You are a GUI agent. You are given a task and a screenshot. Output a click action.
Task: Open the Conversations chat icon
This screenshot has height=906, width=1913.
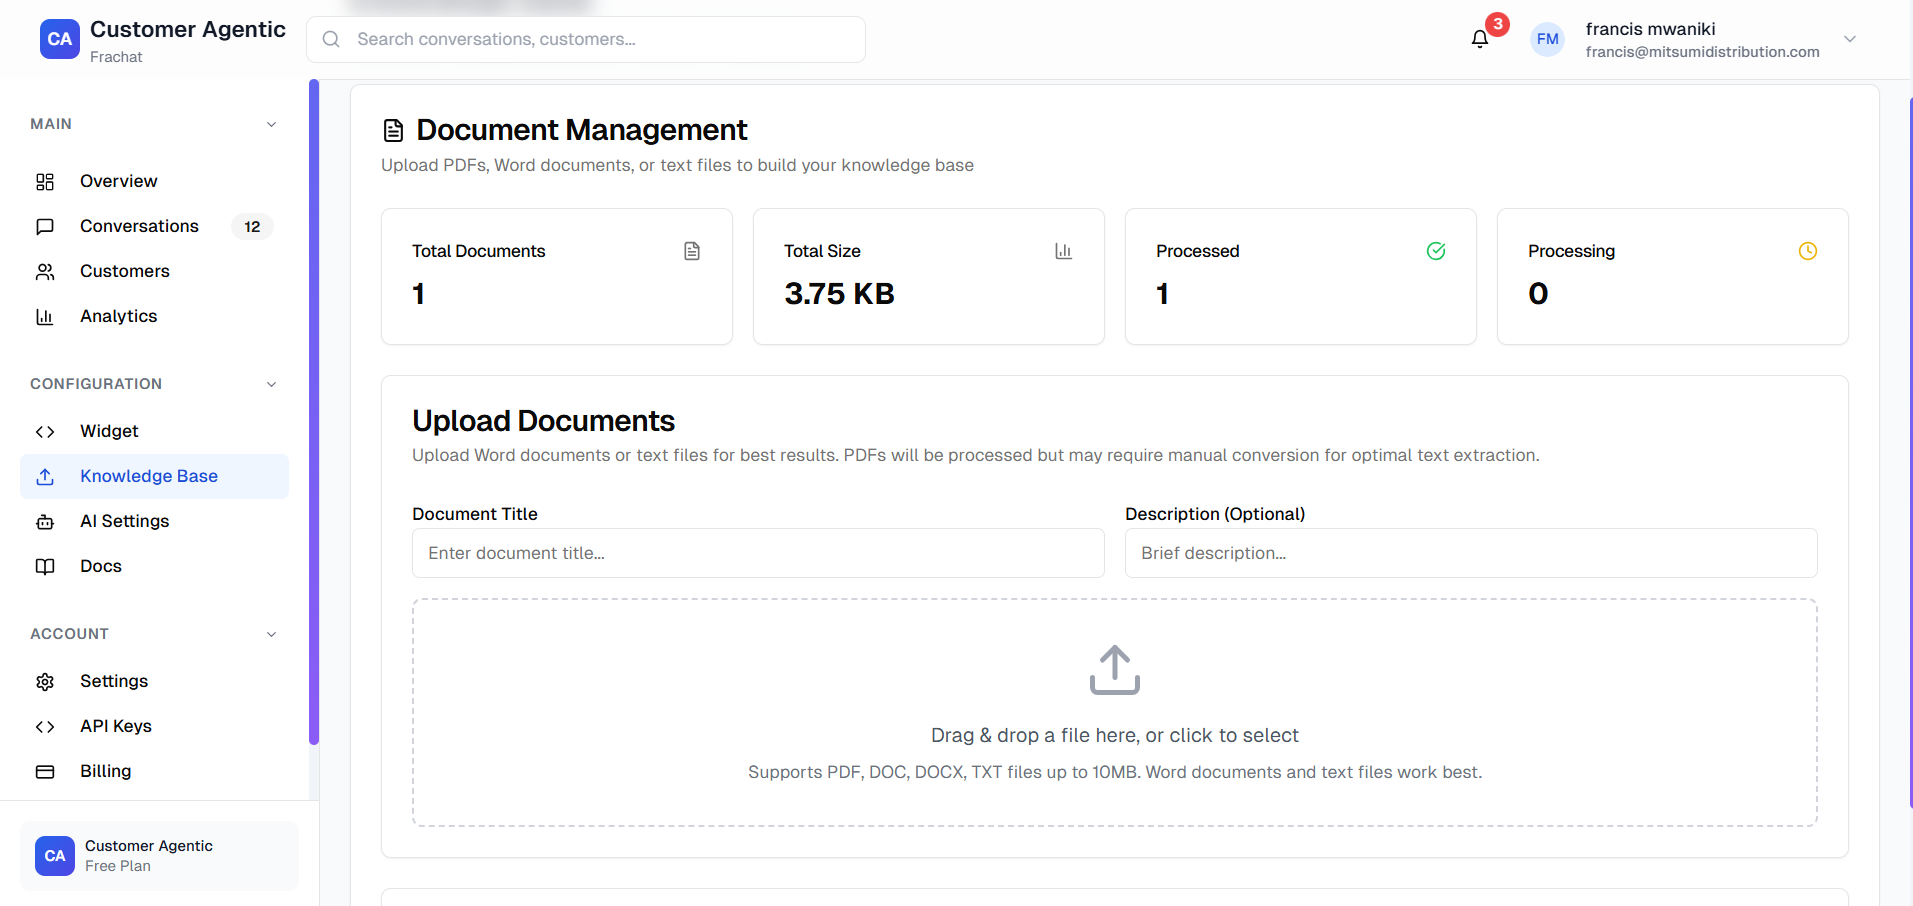45,226
